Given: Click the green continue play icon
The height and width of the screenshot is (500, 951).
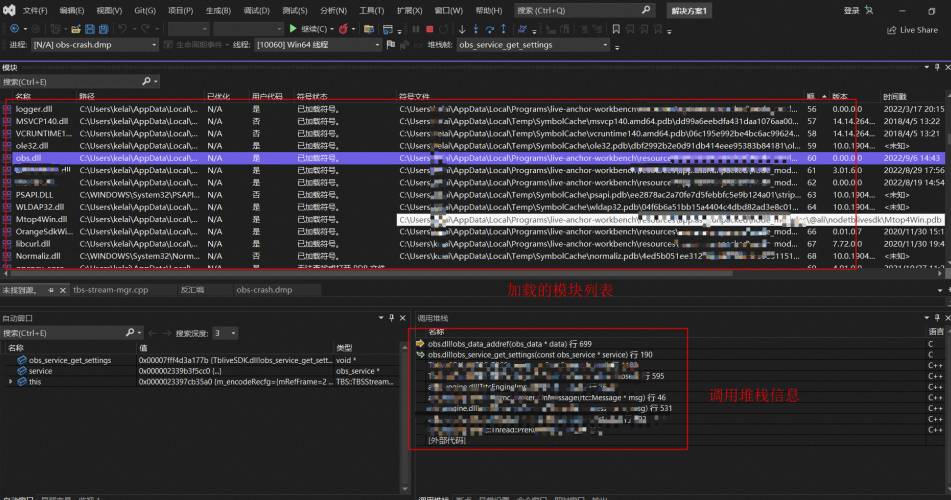Looking at the screenshot, I should tap(293, 29).
